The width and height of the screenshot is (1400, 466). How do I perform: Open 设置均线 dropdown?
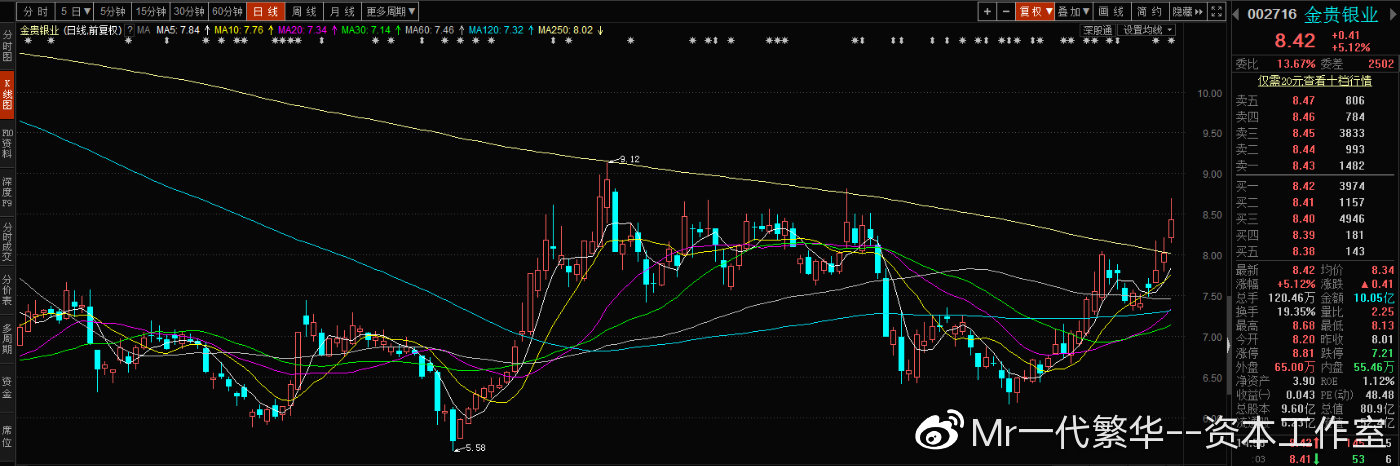tap(1147, 30)
